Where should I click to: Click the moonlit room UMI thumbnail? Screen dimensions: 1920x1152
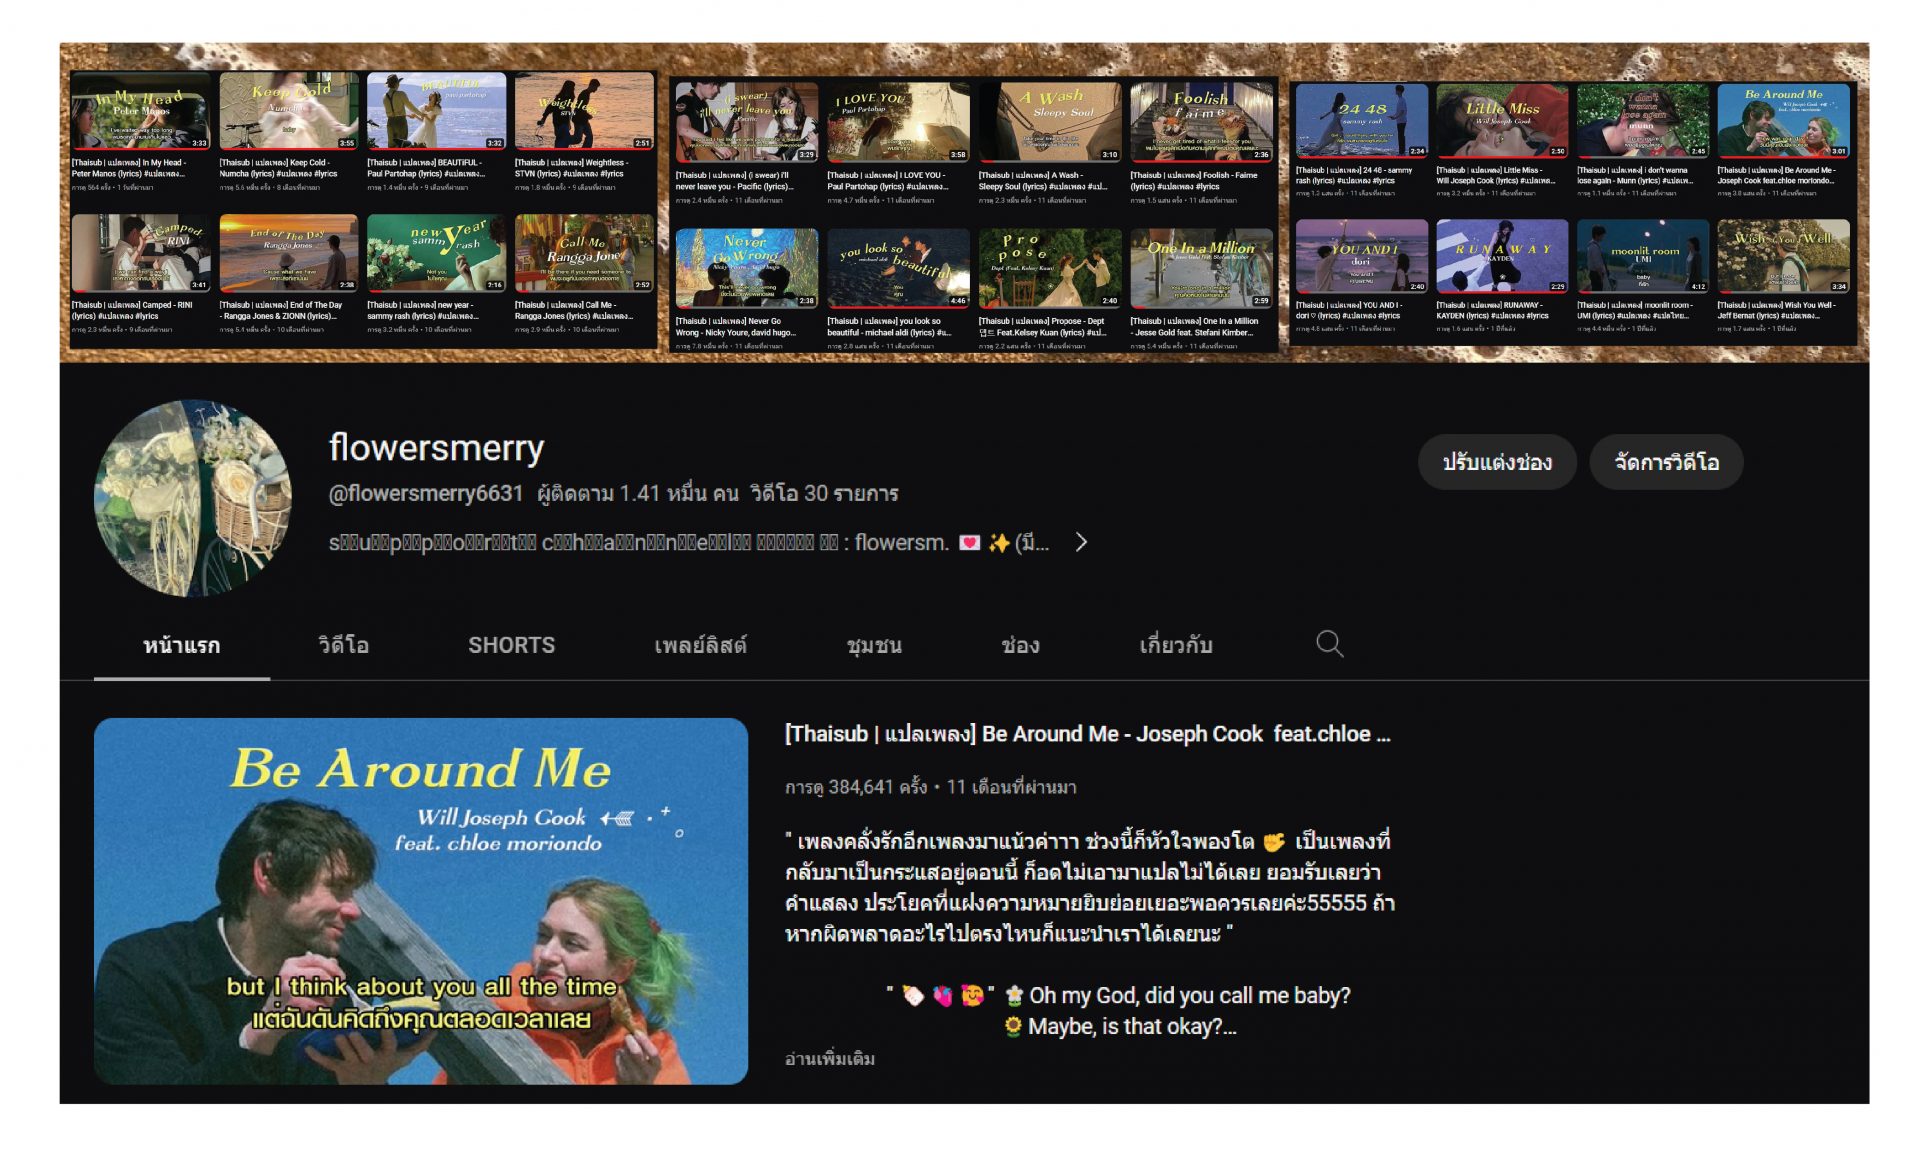(x=1643, y=256)
